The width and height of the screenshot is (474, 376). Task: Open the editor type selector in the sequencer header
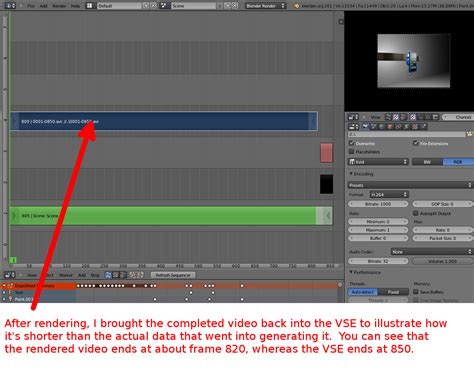coord(9,275)
